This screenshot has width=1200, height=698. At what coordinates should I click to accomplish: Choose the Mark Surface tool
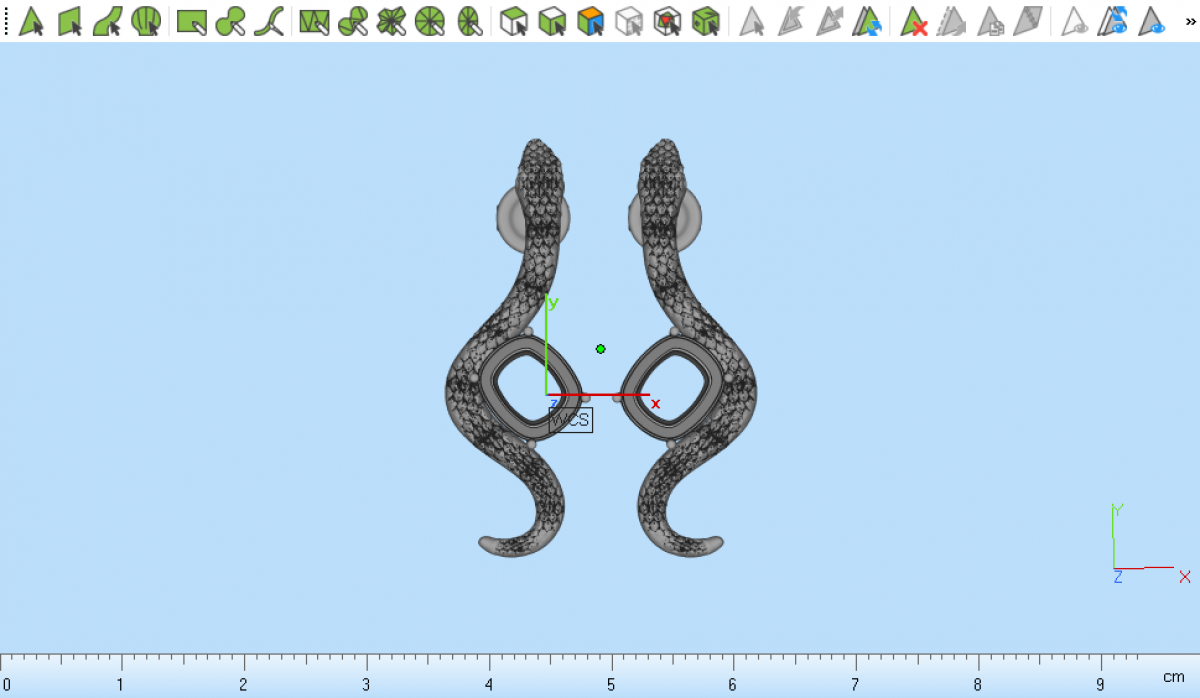point(107,21)
